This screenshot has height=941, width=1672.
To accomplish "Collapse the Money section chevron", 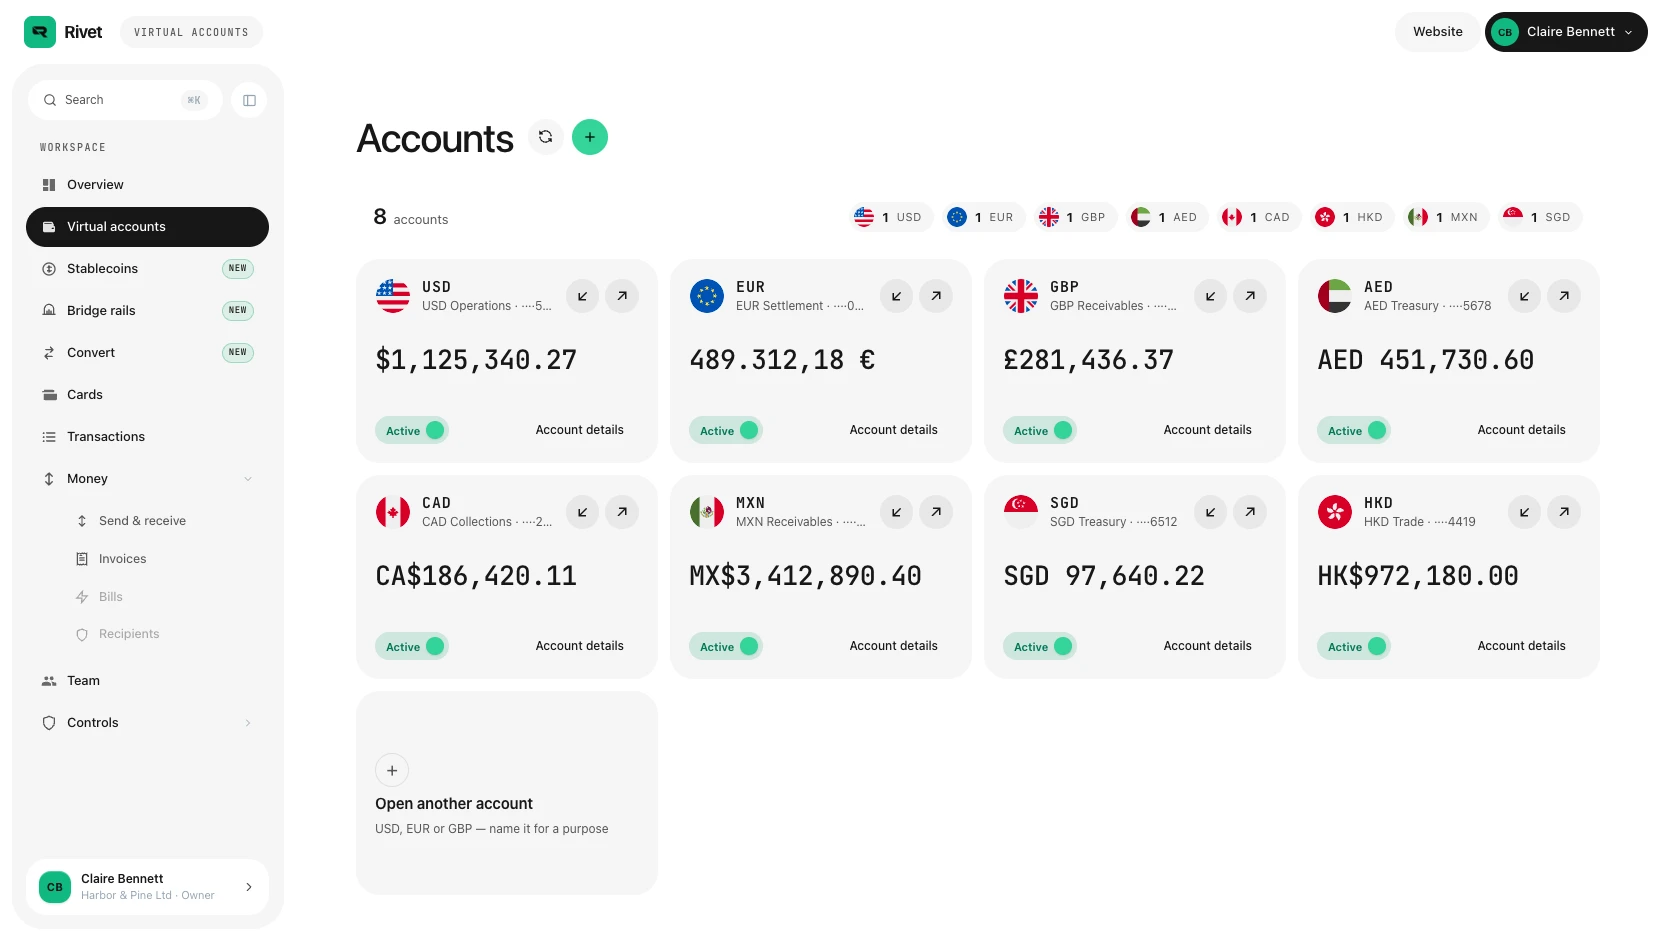I will pyautogui.click(x=248, y=479).
